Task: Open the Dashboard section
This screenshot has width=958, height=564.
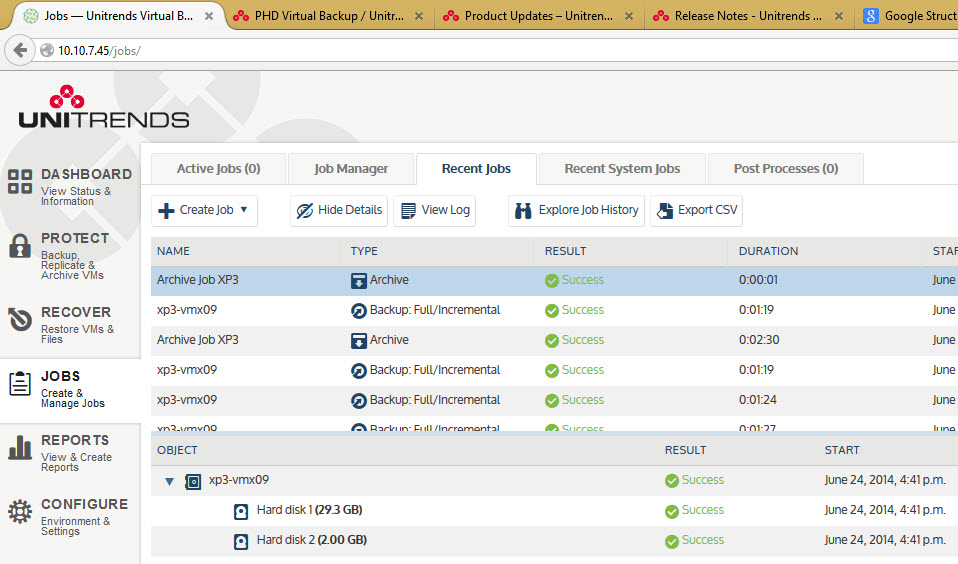Action: coord(70,186)
